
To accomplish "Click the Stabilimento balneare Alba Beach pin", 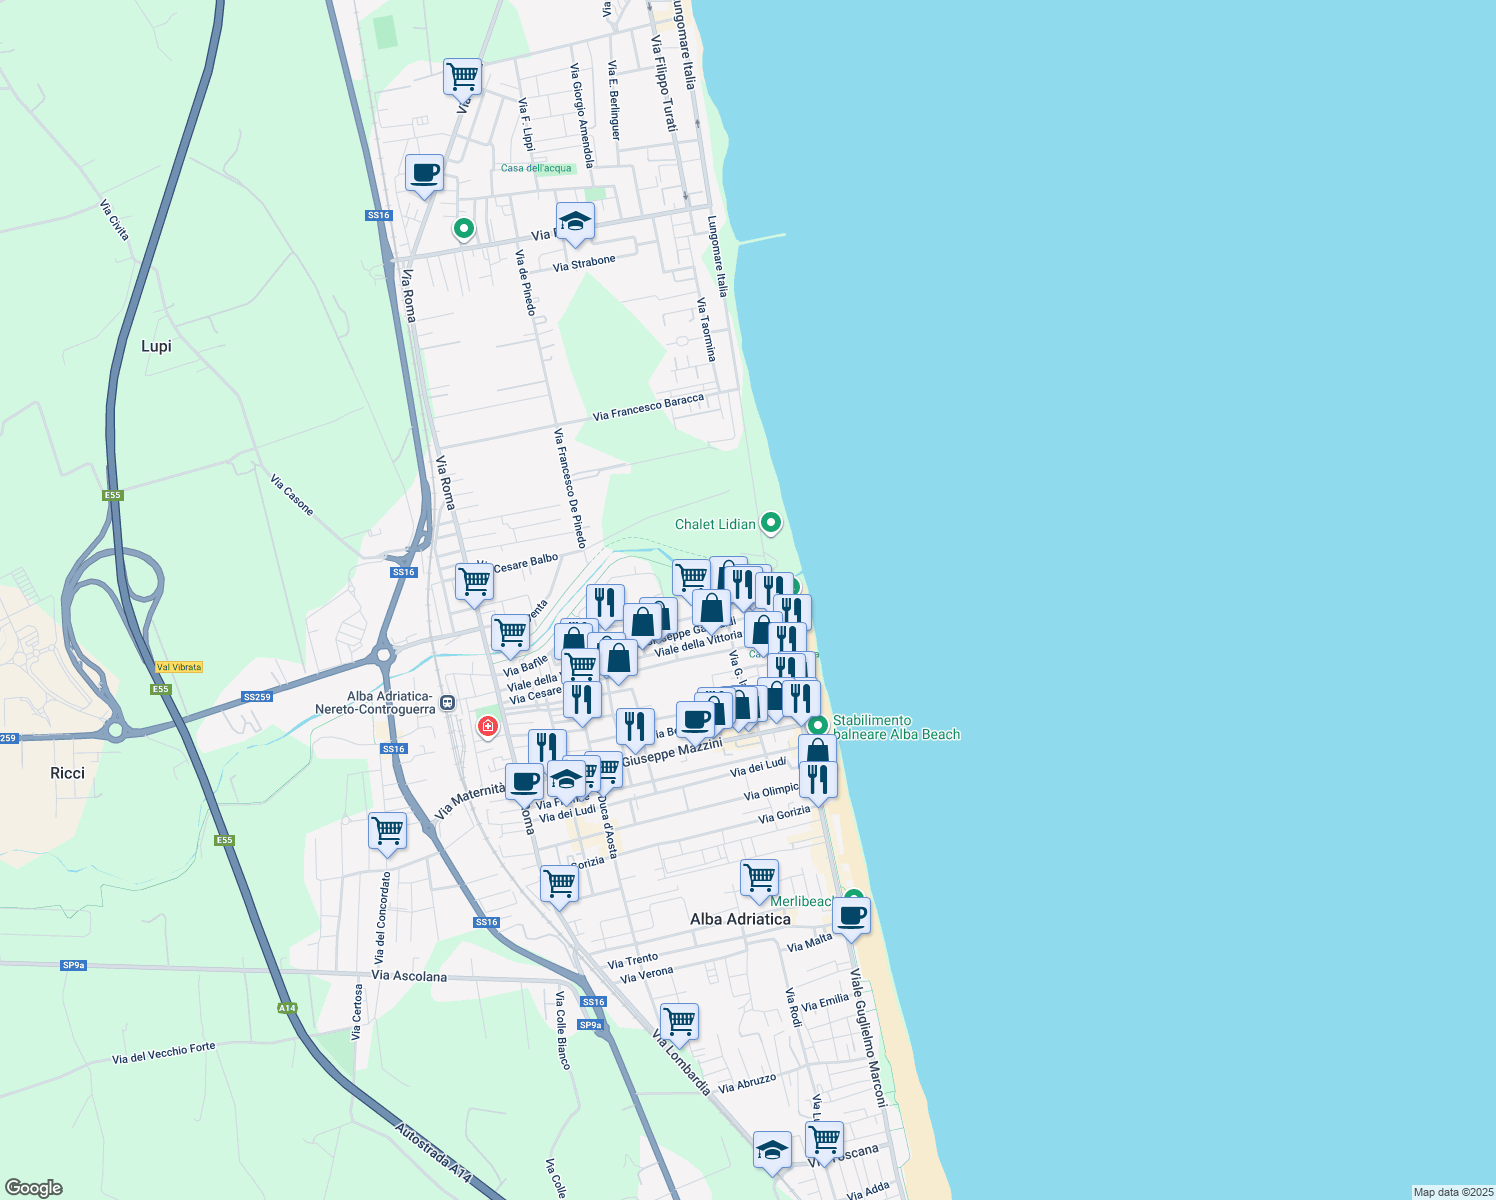I will coord(818,725).
